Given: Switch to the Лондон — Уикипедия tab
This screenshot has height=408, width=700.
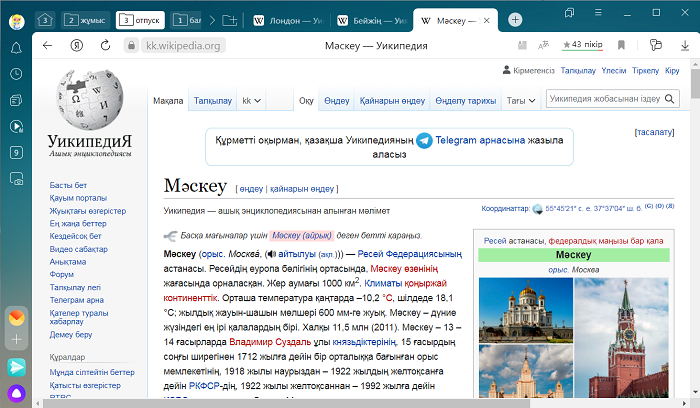Looking at the screenshot, I should (x=288, y=21).
